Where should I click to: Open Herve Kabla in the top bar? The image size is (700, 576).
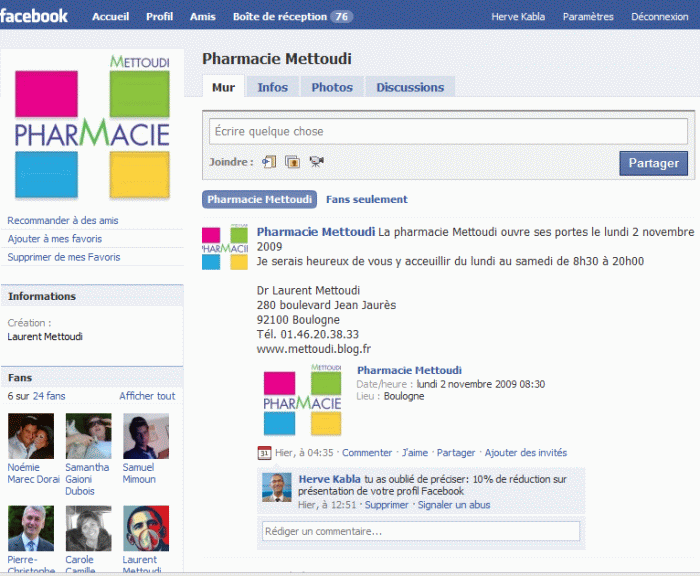point(518,17)
